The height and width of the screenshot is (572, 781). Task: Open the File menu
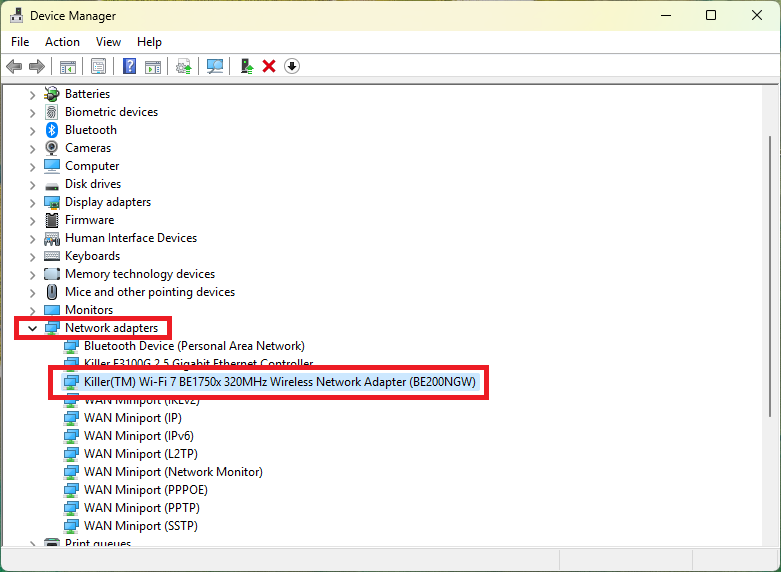(x=20, y=42)
